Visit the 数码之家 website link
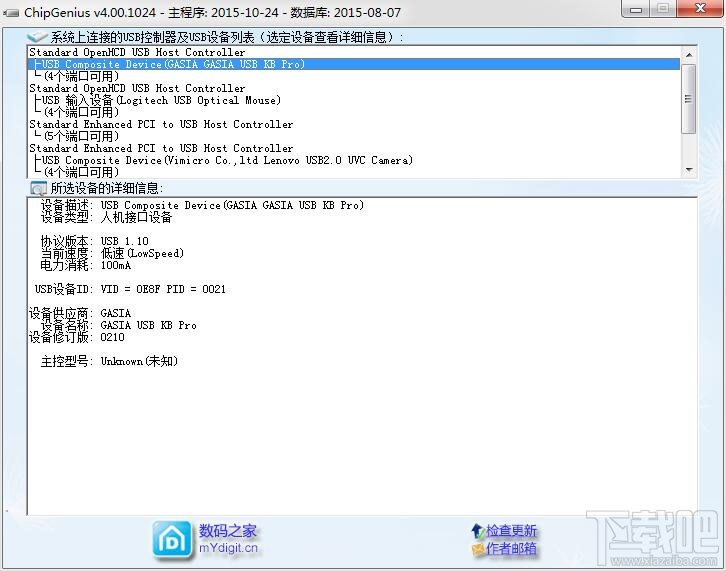This screenshot has height=571, width=726. (227, 531)
